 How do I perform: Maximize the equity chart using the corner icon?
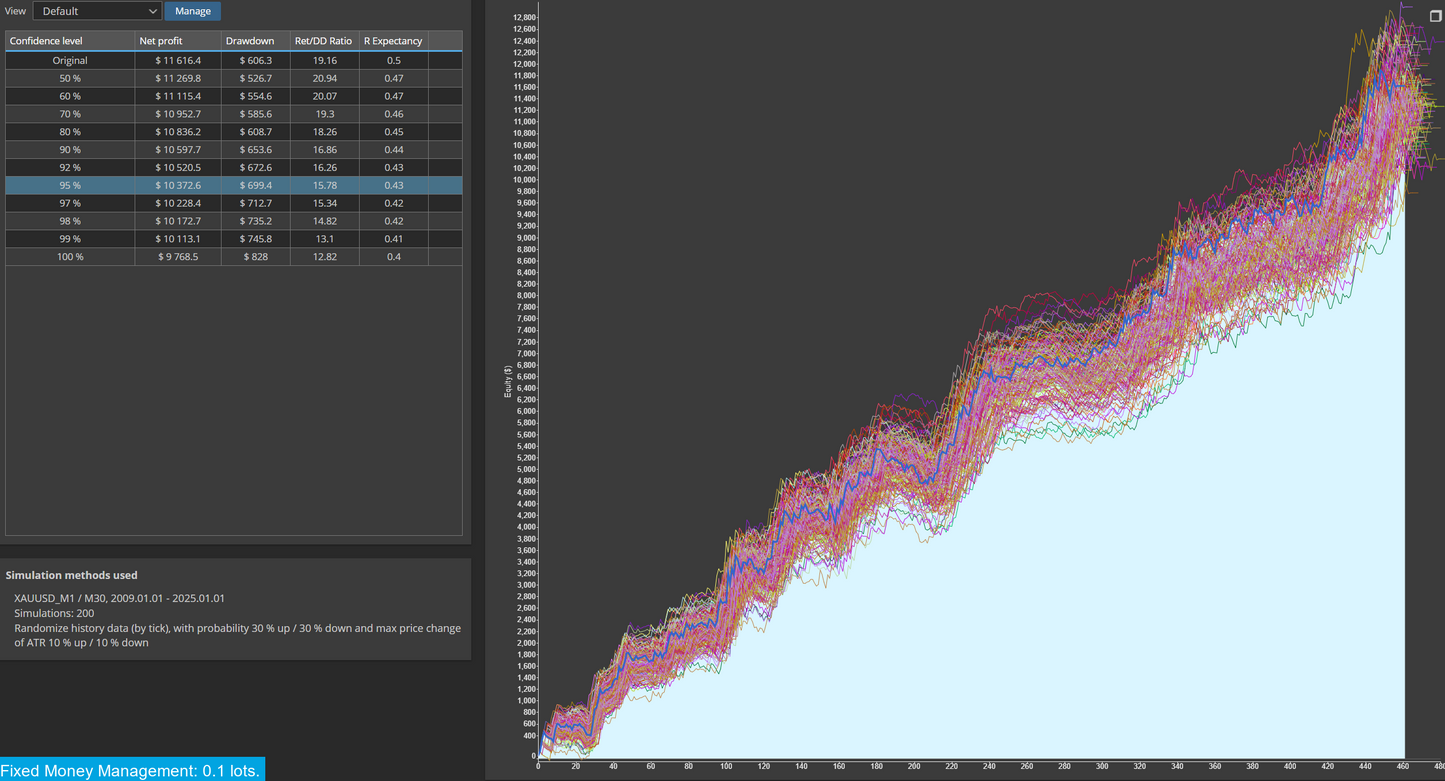point(1436,16)
